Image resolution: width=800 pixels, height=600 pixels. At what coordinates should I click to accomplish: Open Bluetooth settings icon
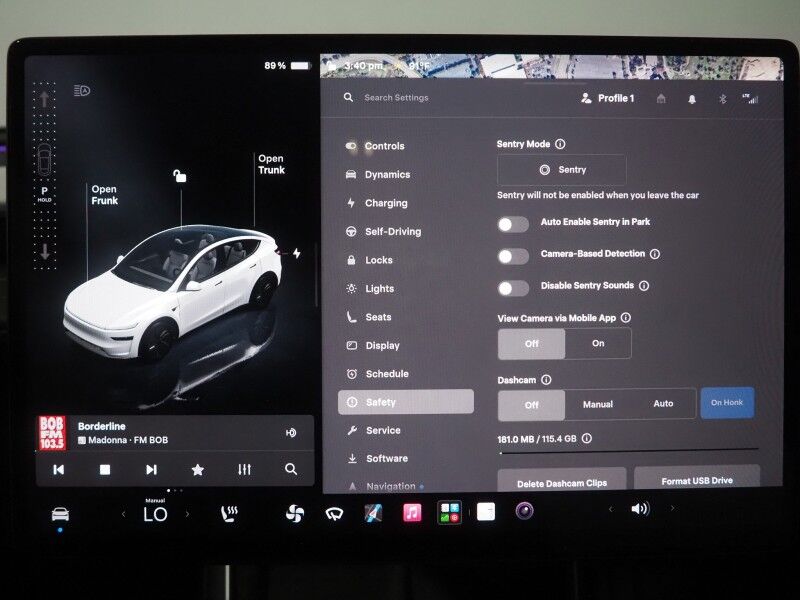pyautogui.click(x=722, y=99)
